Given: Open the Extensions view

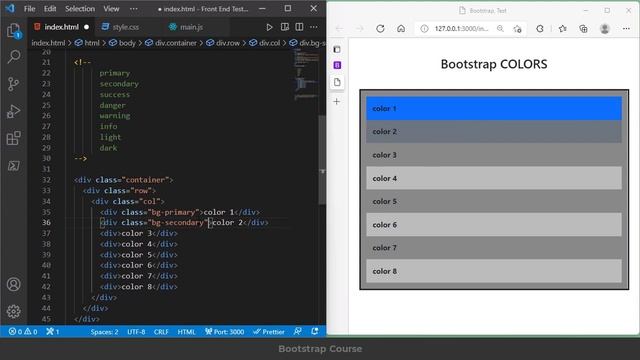Looking at the screenshot, I should (13, 138).
